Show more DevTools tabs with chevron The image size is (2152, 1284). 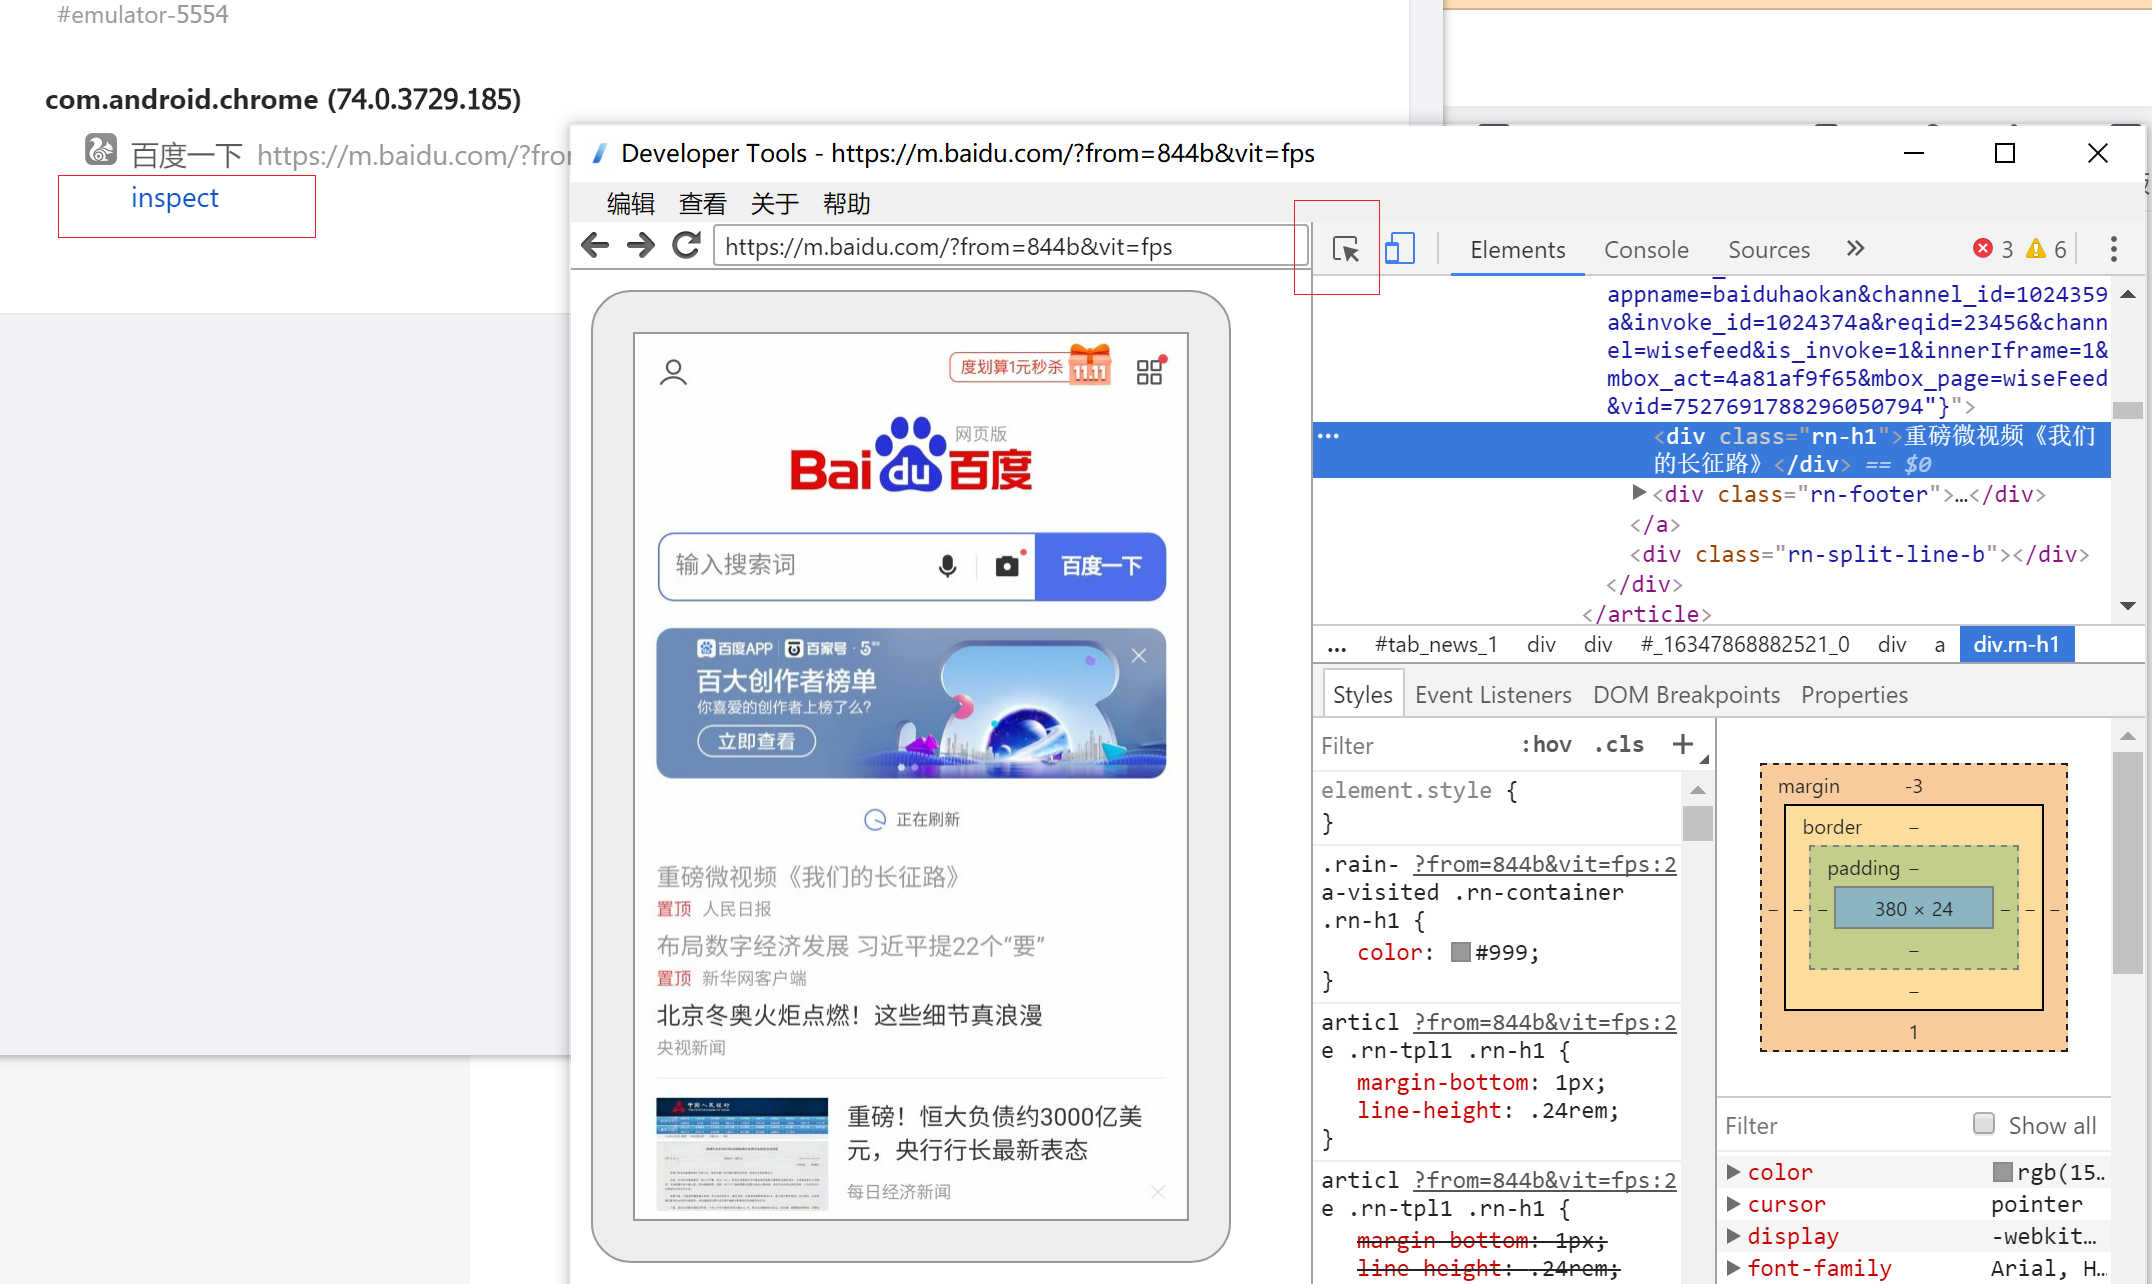pyautogui.click(x=1856, y=249)
